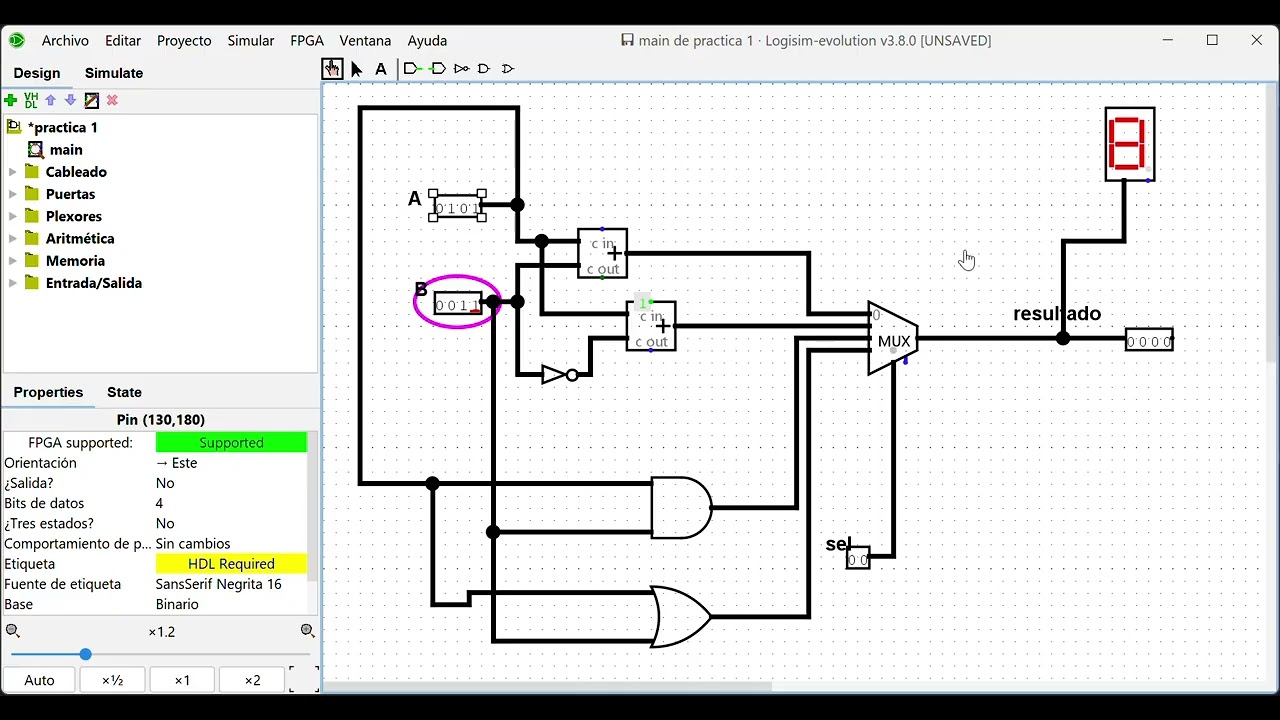Select the Text tool A
Viewport: 1280px width, 720px height.
(381, 69)
